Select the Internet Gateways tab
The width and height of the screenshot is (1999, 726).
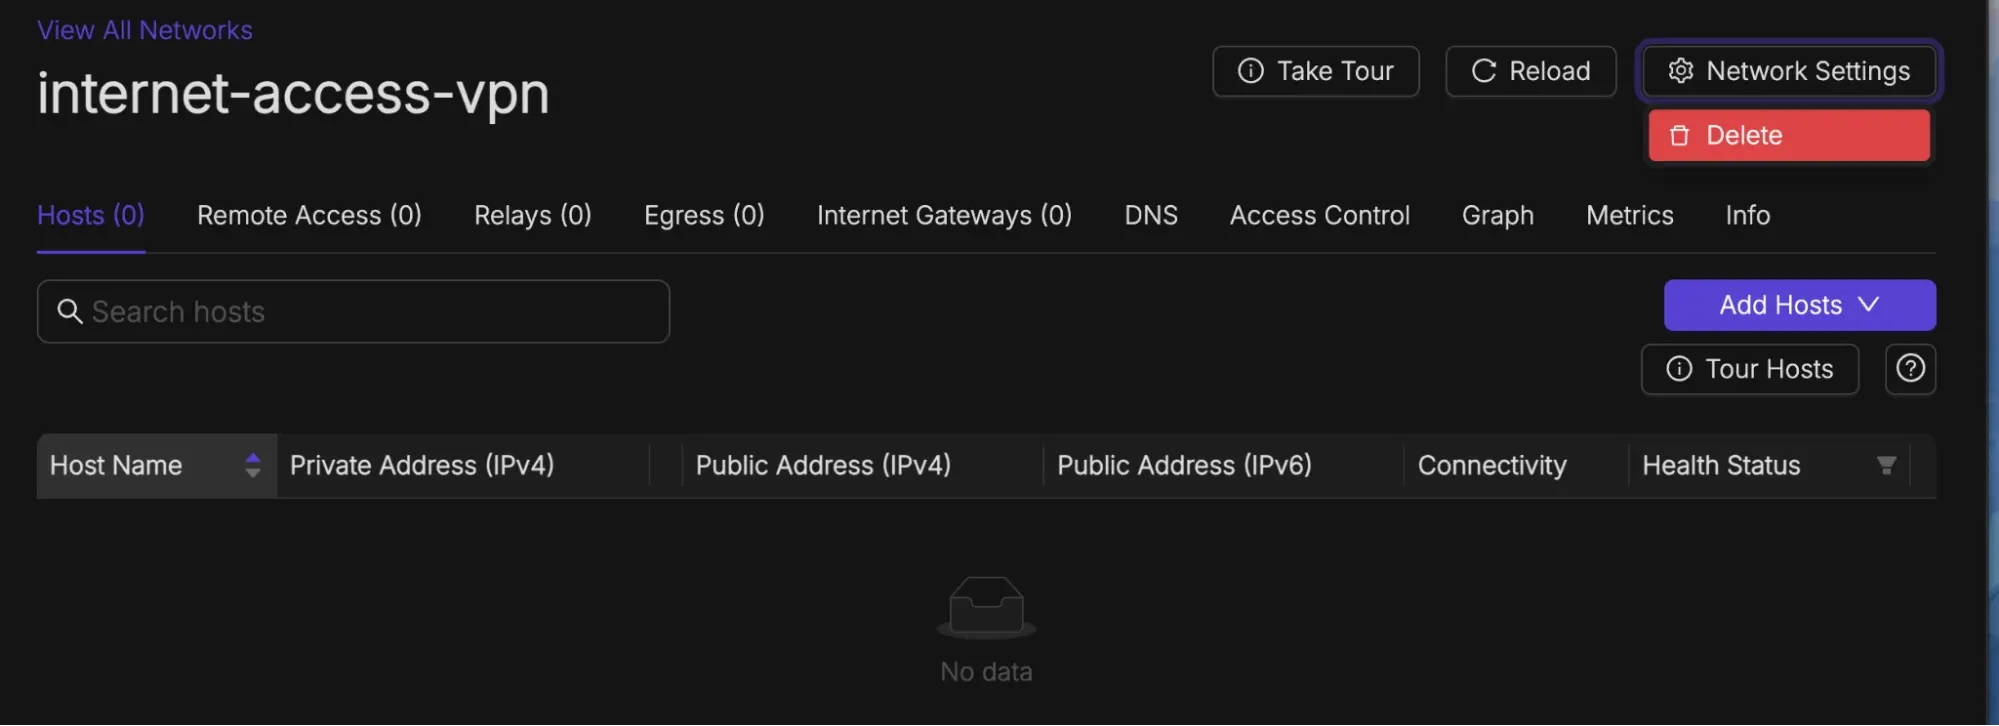(944, 216)
